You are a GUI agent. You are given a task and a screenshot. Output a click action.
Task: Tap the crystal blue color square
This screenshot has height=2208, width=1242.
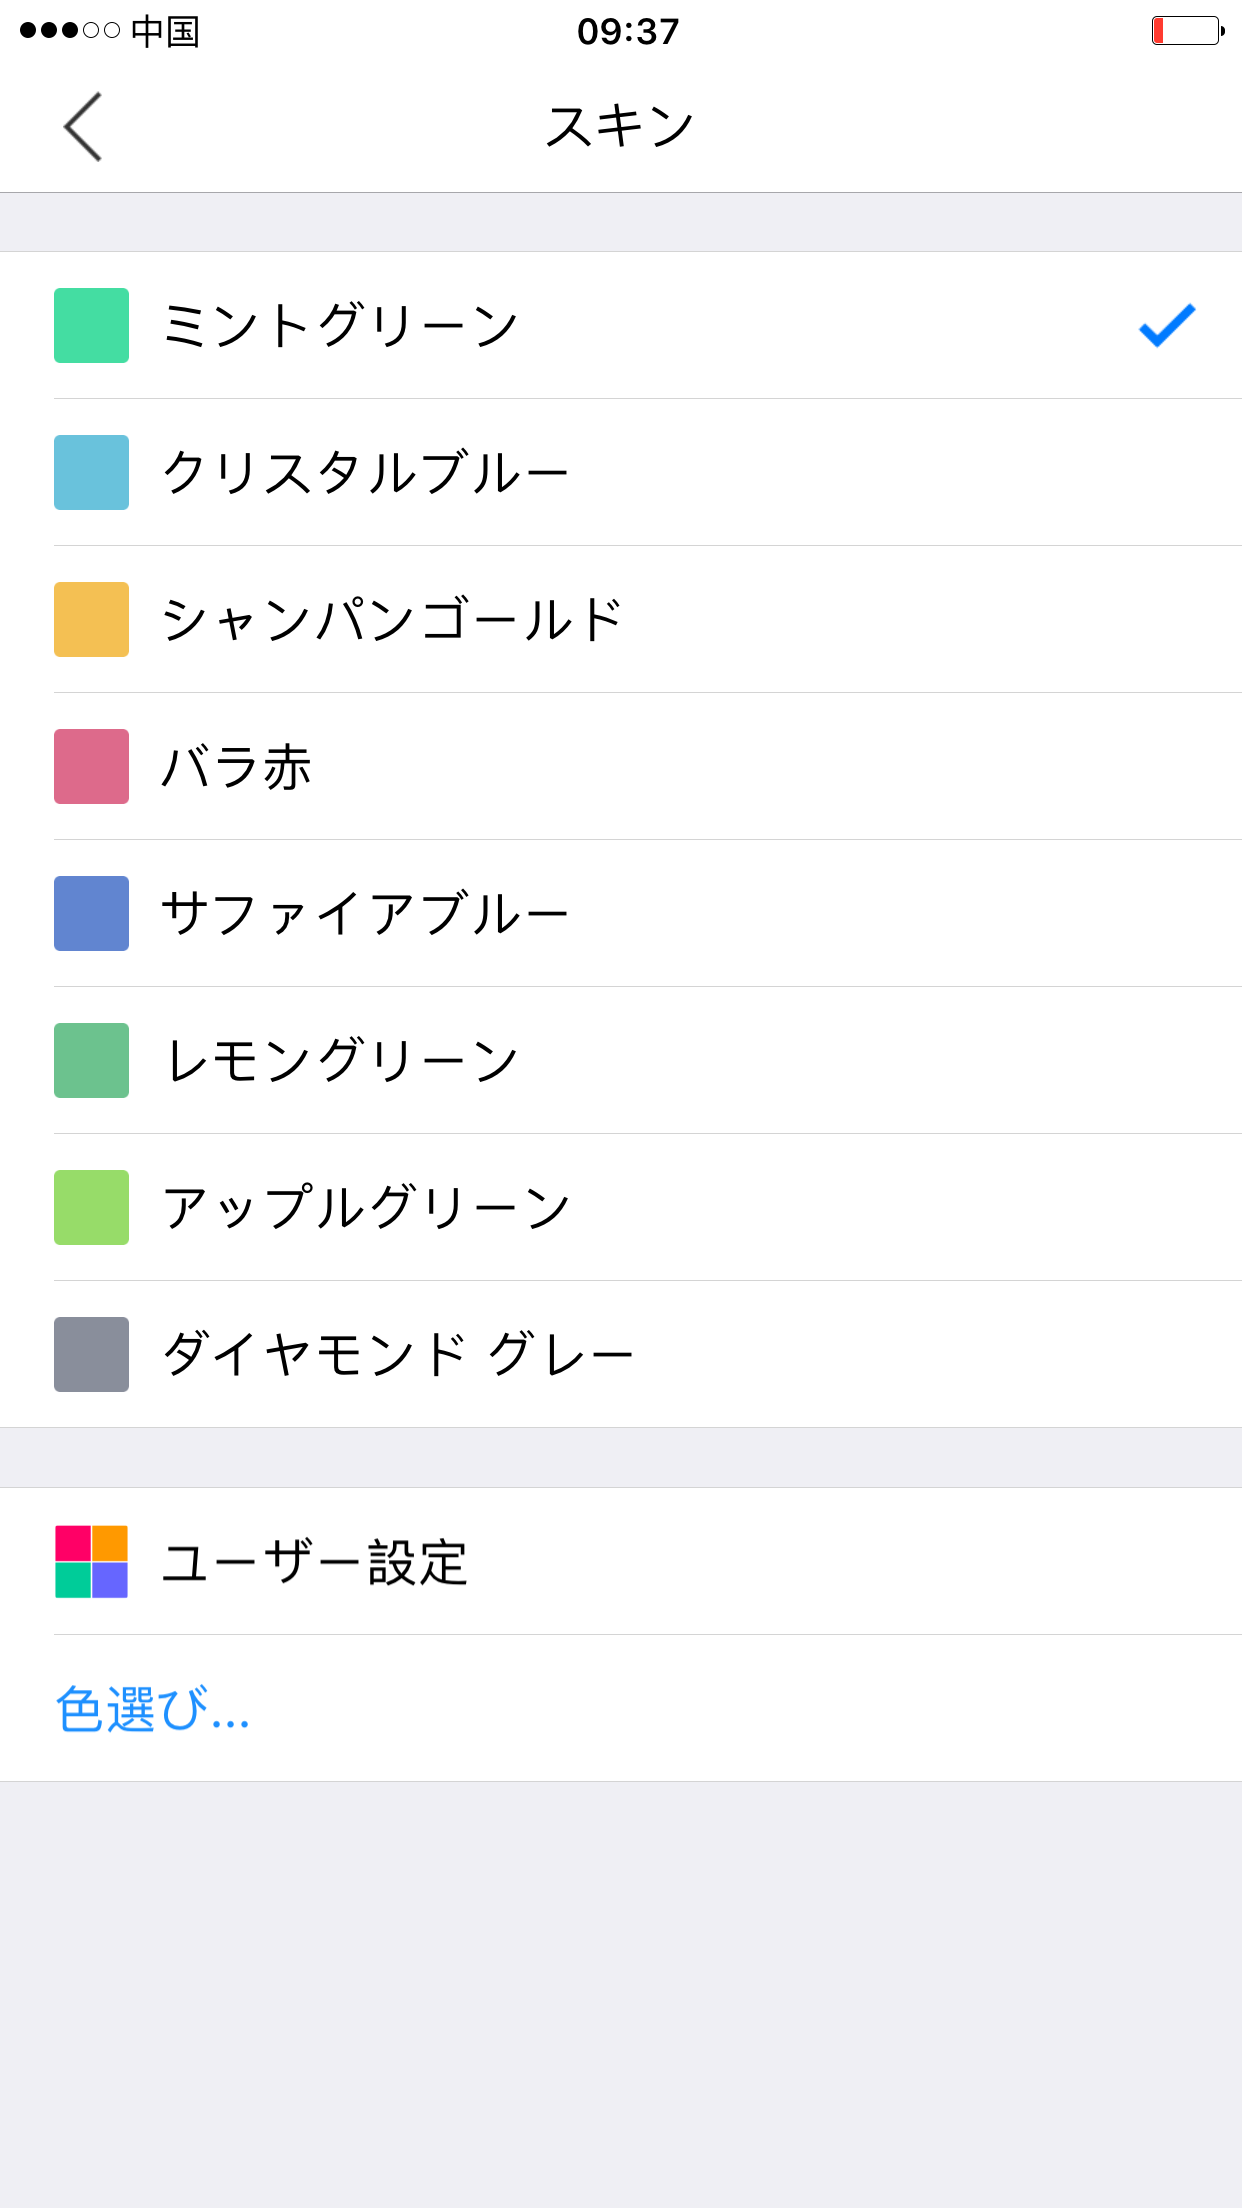pos(91,472)
